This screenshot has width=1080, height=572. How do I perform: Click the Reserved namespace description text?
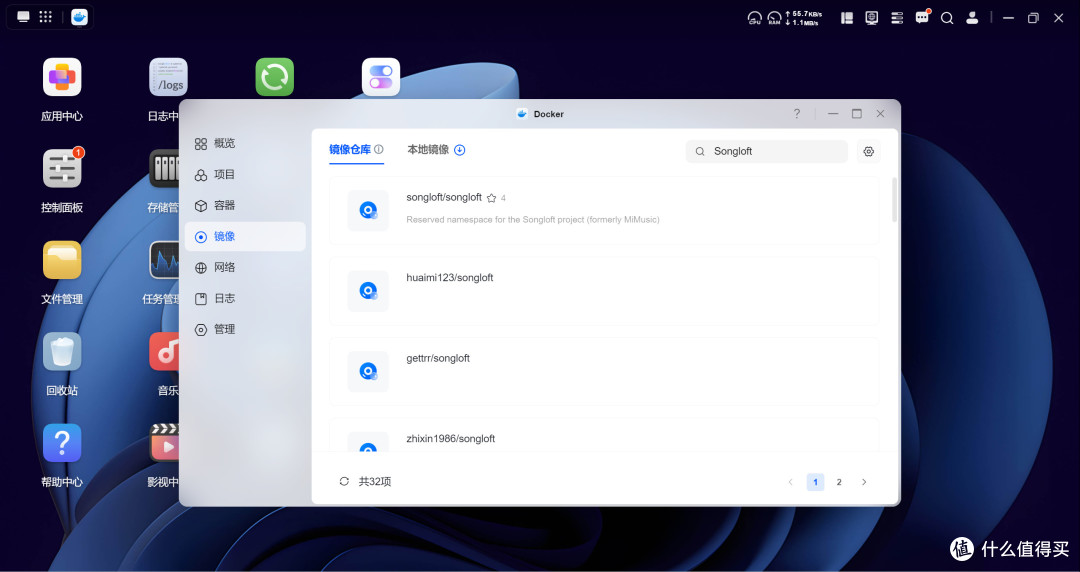(x=532, y=220)
